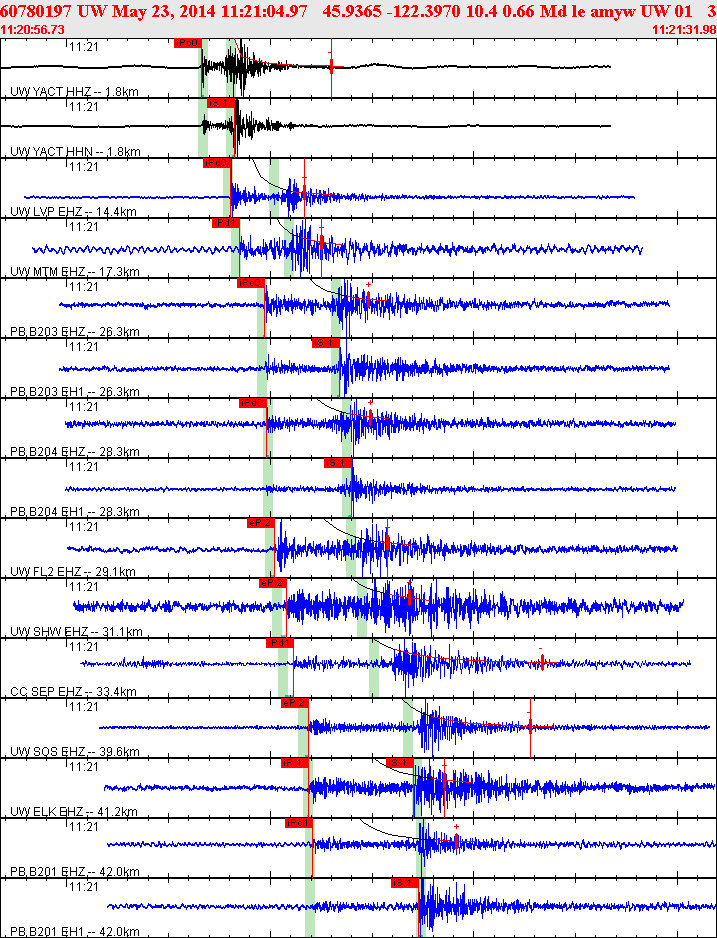The image size is (717, 938).
Task: Click the label UW YACT HHZ -- 1.8km
Action: point(74,92)
